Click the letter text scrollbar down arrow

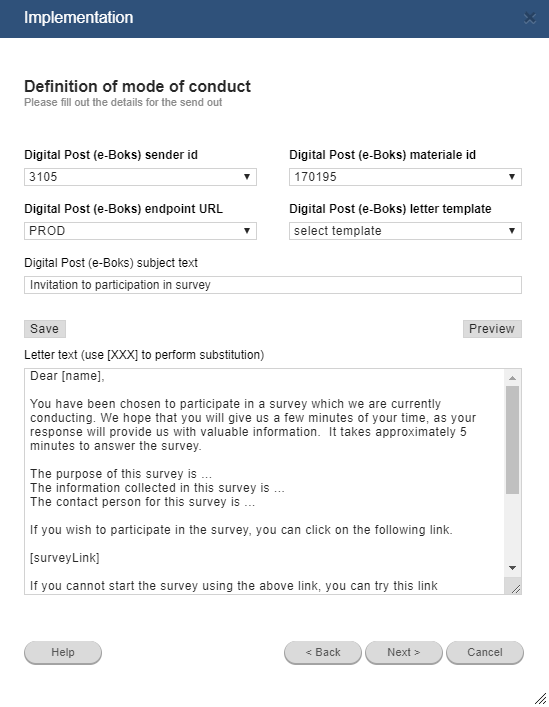coord(512,568)
